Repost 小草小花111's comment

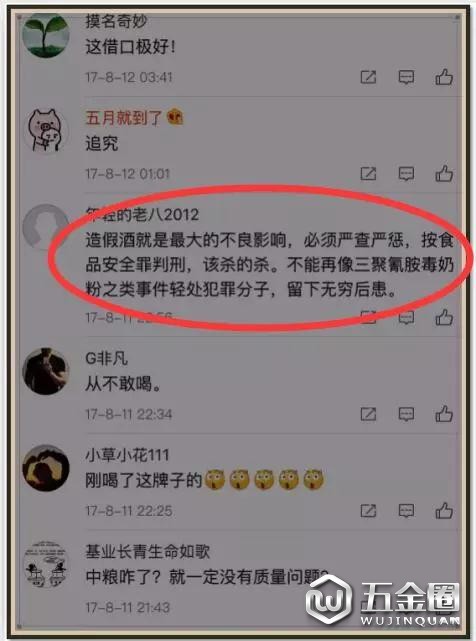pyautogui.click(x=368, y=511)
